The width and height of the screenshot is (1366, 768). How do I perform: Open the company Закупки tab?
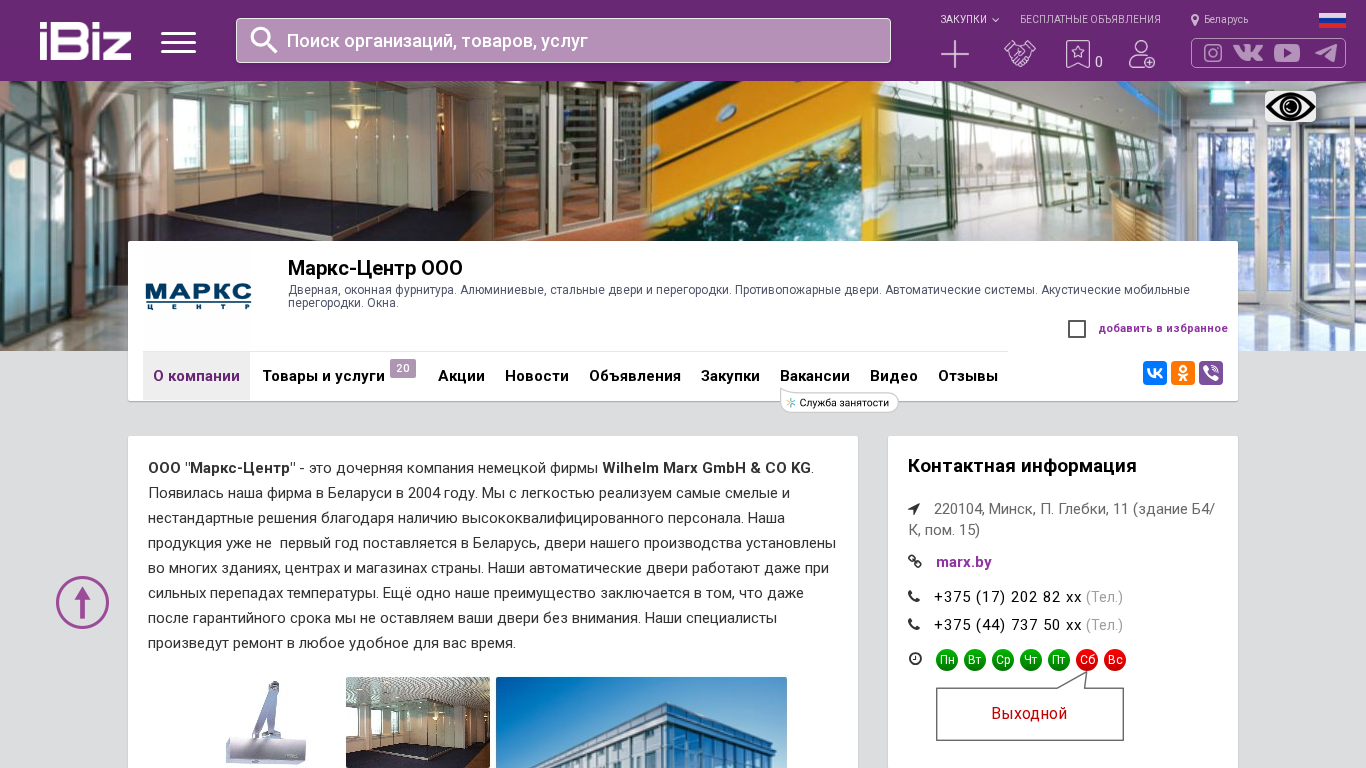(730, 376)
